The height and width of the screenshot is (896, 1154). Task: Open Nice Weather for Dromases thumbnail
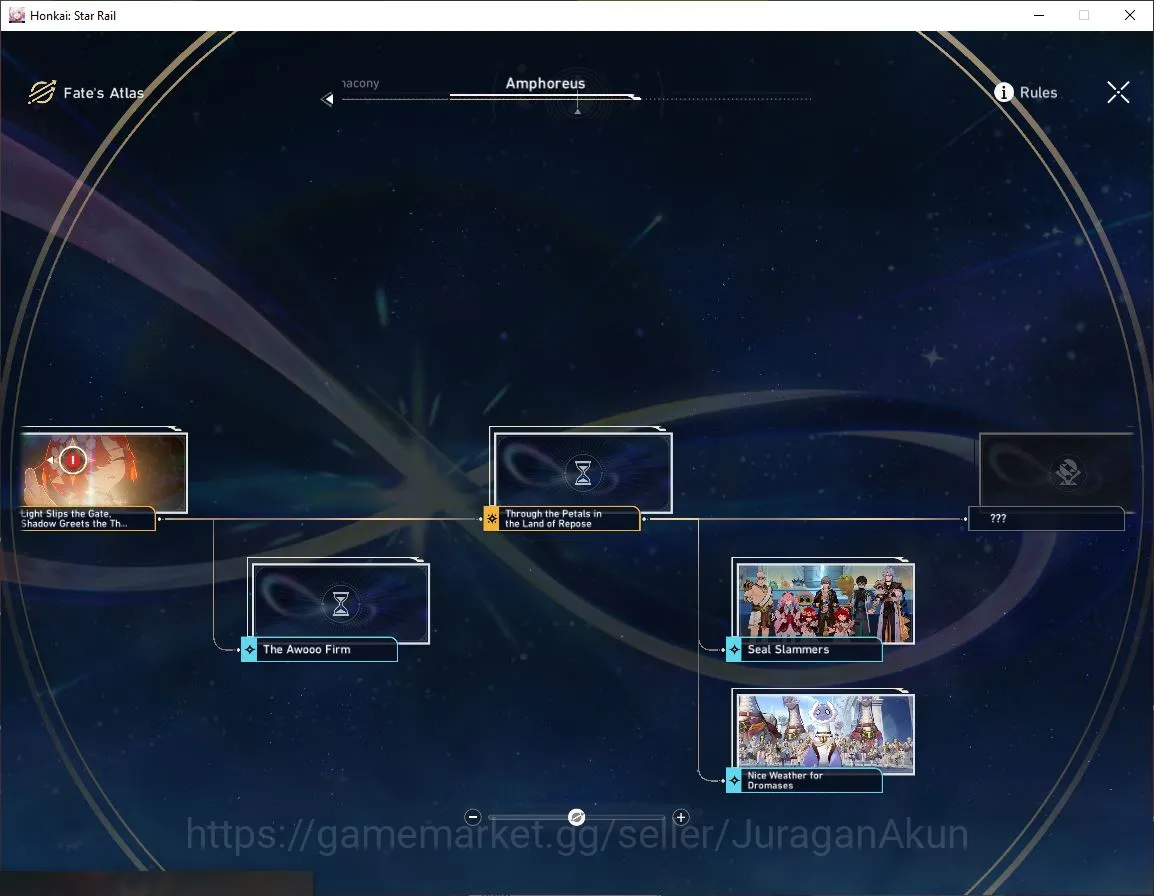825,733
